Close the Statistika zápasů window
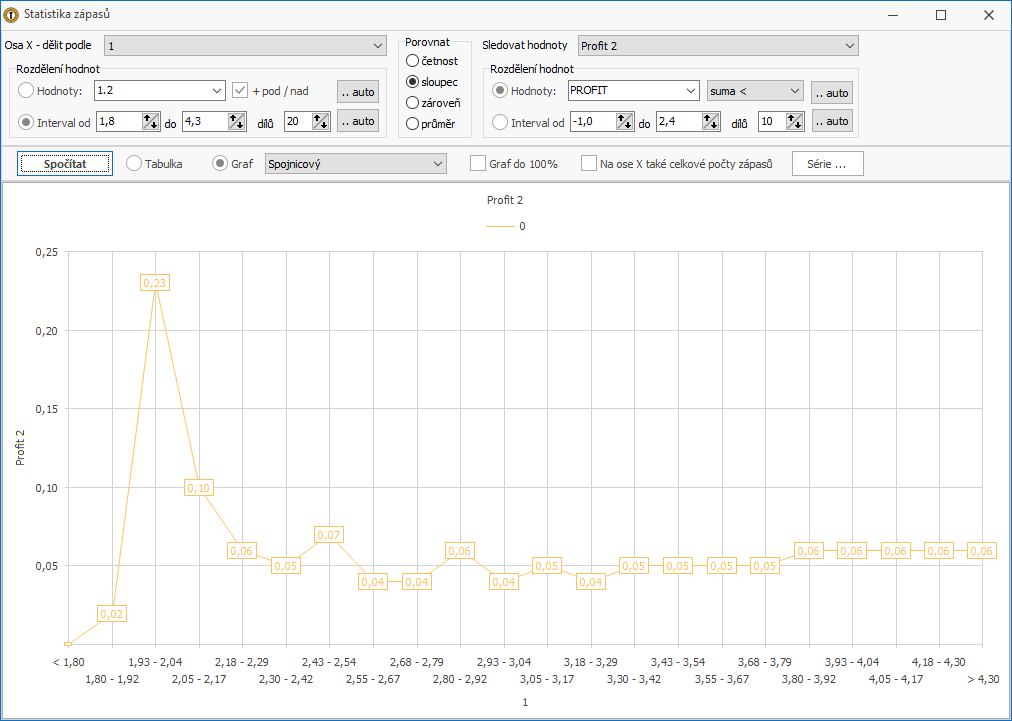This screenshot has width=1012, height=721. [989, 15]
